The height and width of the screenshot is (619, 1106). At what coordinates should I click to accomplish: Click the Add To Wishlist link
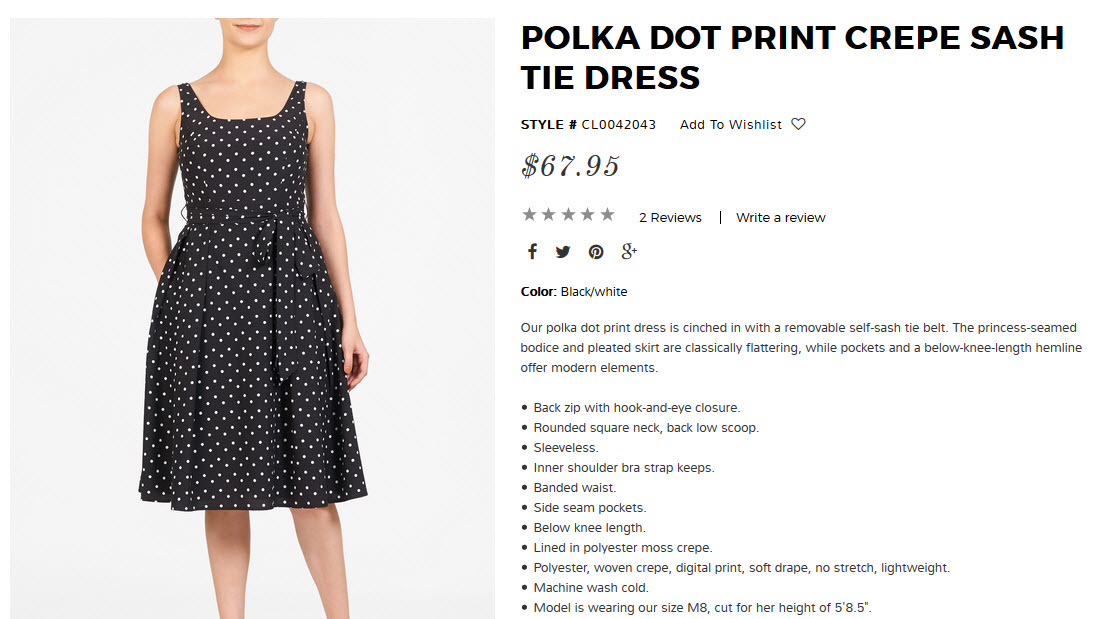731,125
